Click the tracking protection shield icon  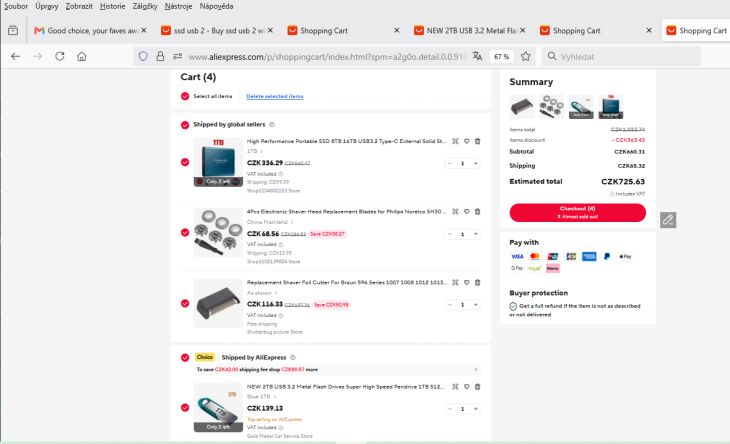143,56
